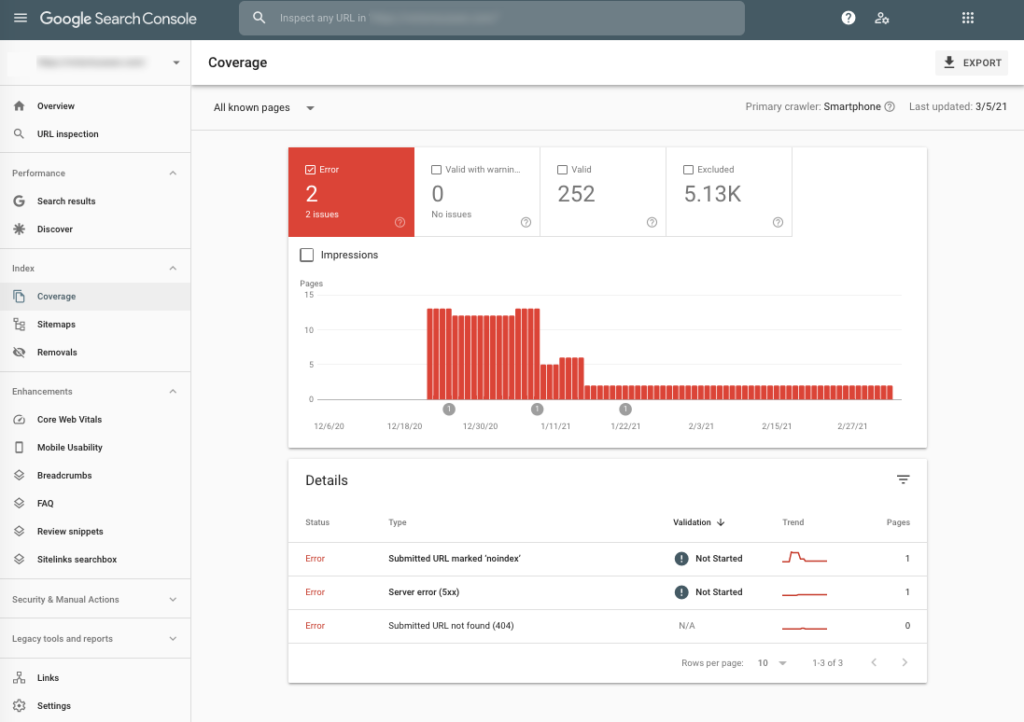Open the All known pages dropdown

tap(265, 108)
